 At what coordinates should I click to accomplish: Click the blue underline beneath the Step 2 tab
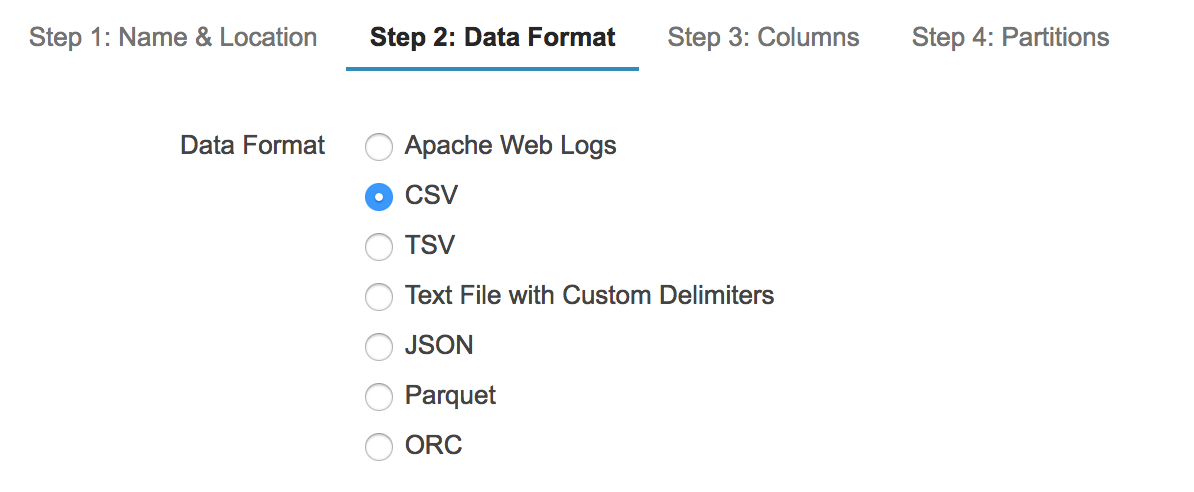point(492,69)
